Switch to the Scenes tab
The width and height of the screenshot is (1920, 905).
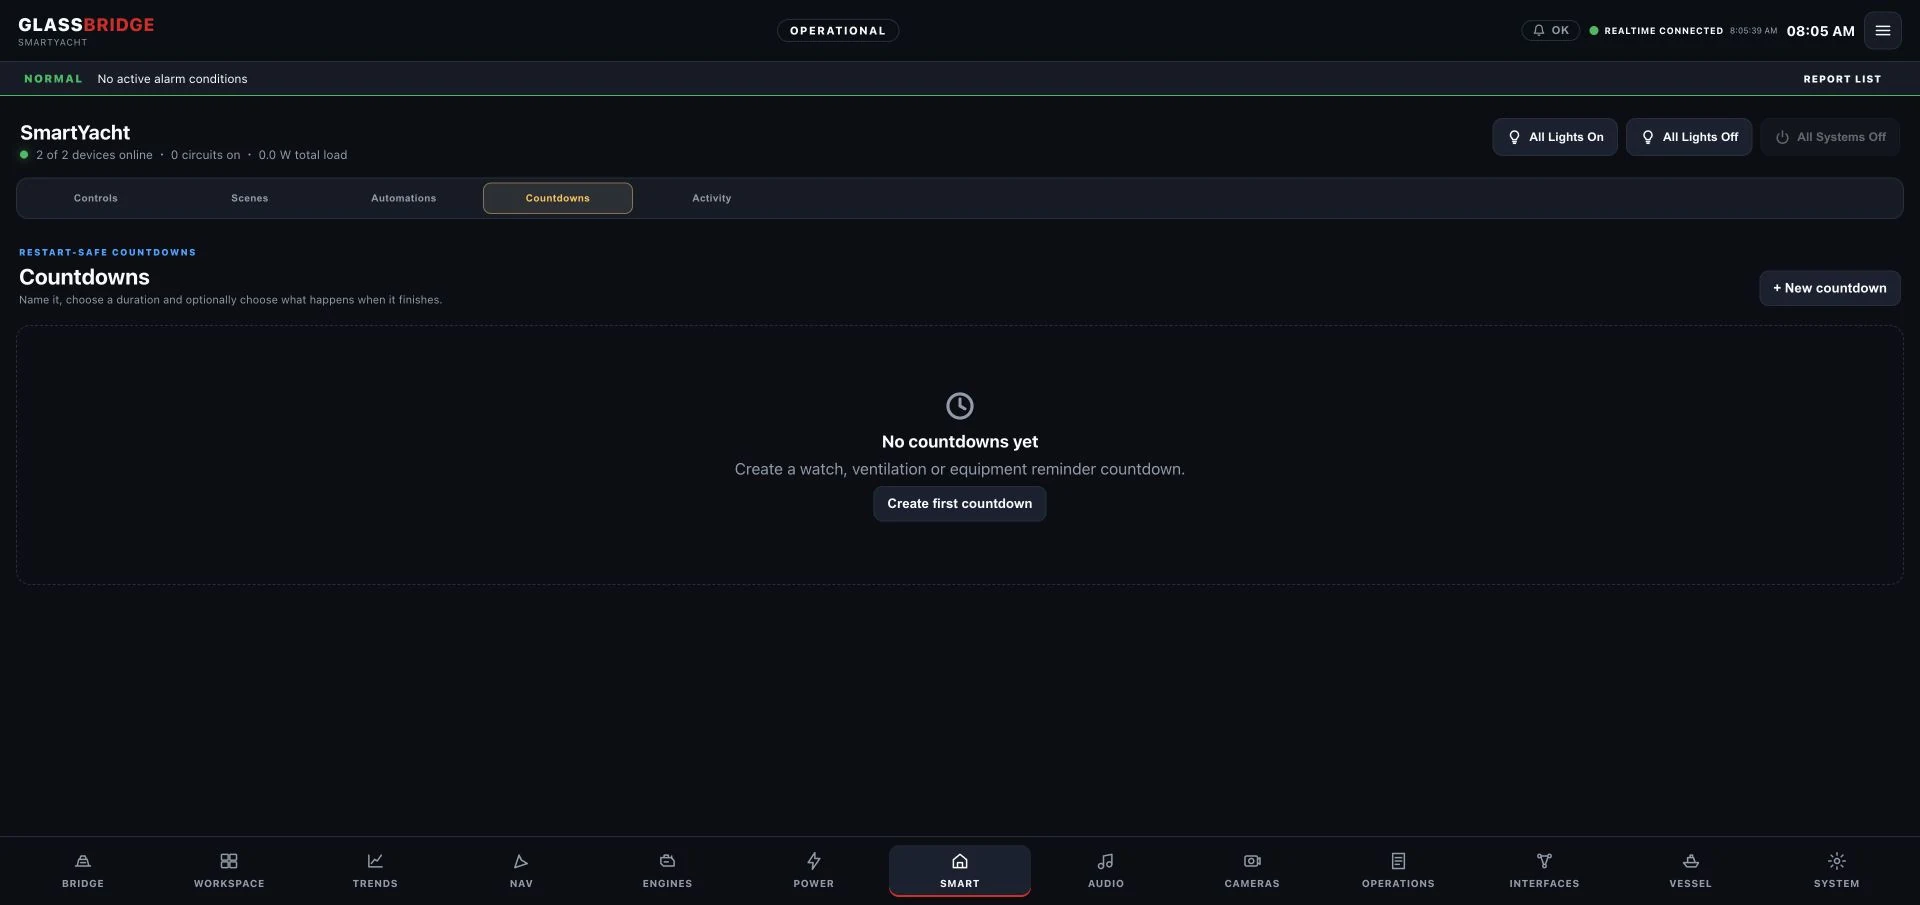click(250, 198)
